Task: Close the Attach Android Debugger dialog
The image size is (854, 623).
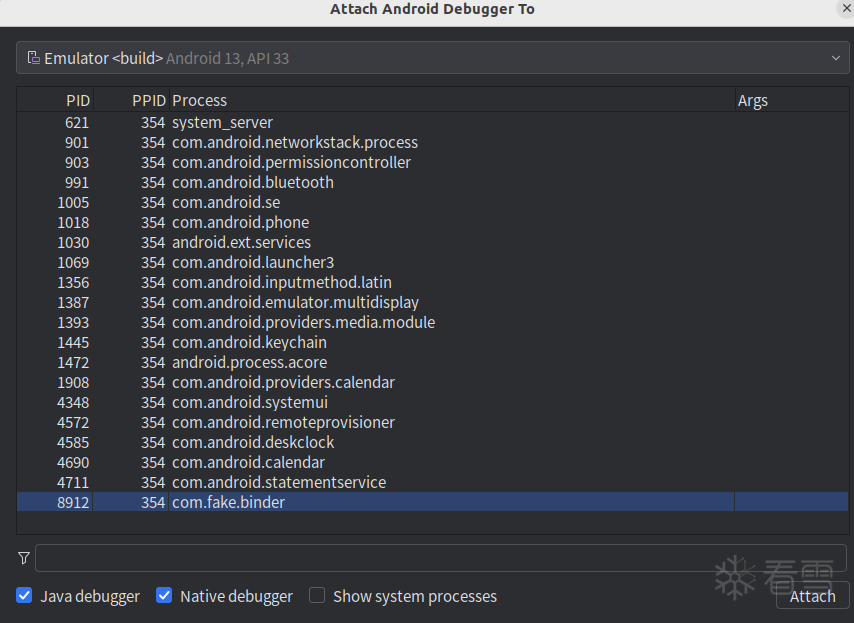Action: (846, 8)
